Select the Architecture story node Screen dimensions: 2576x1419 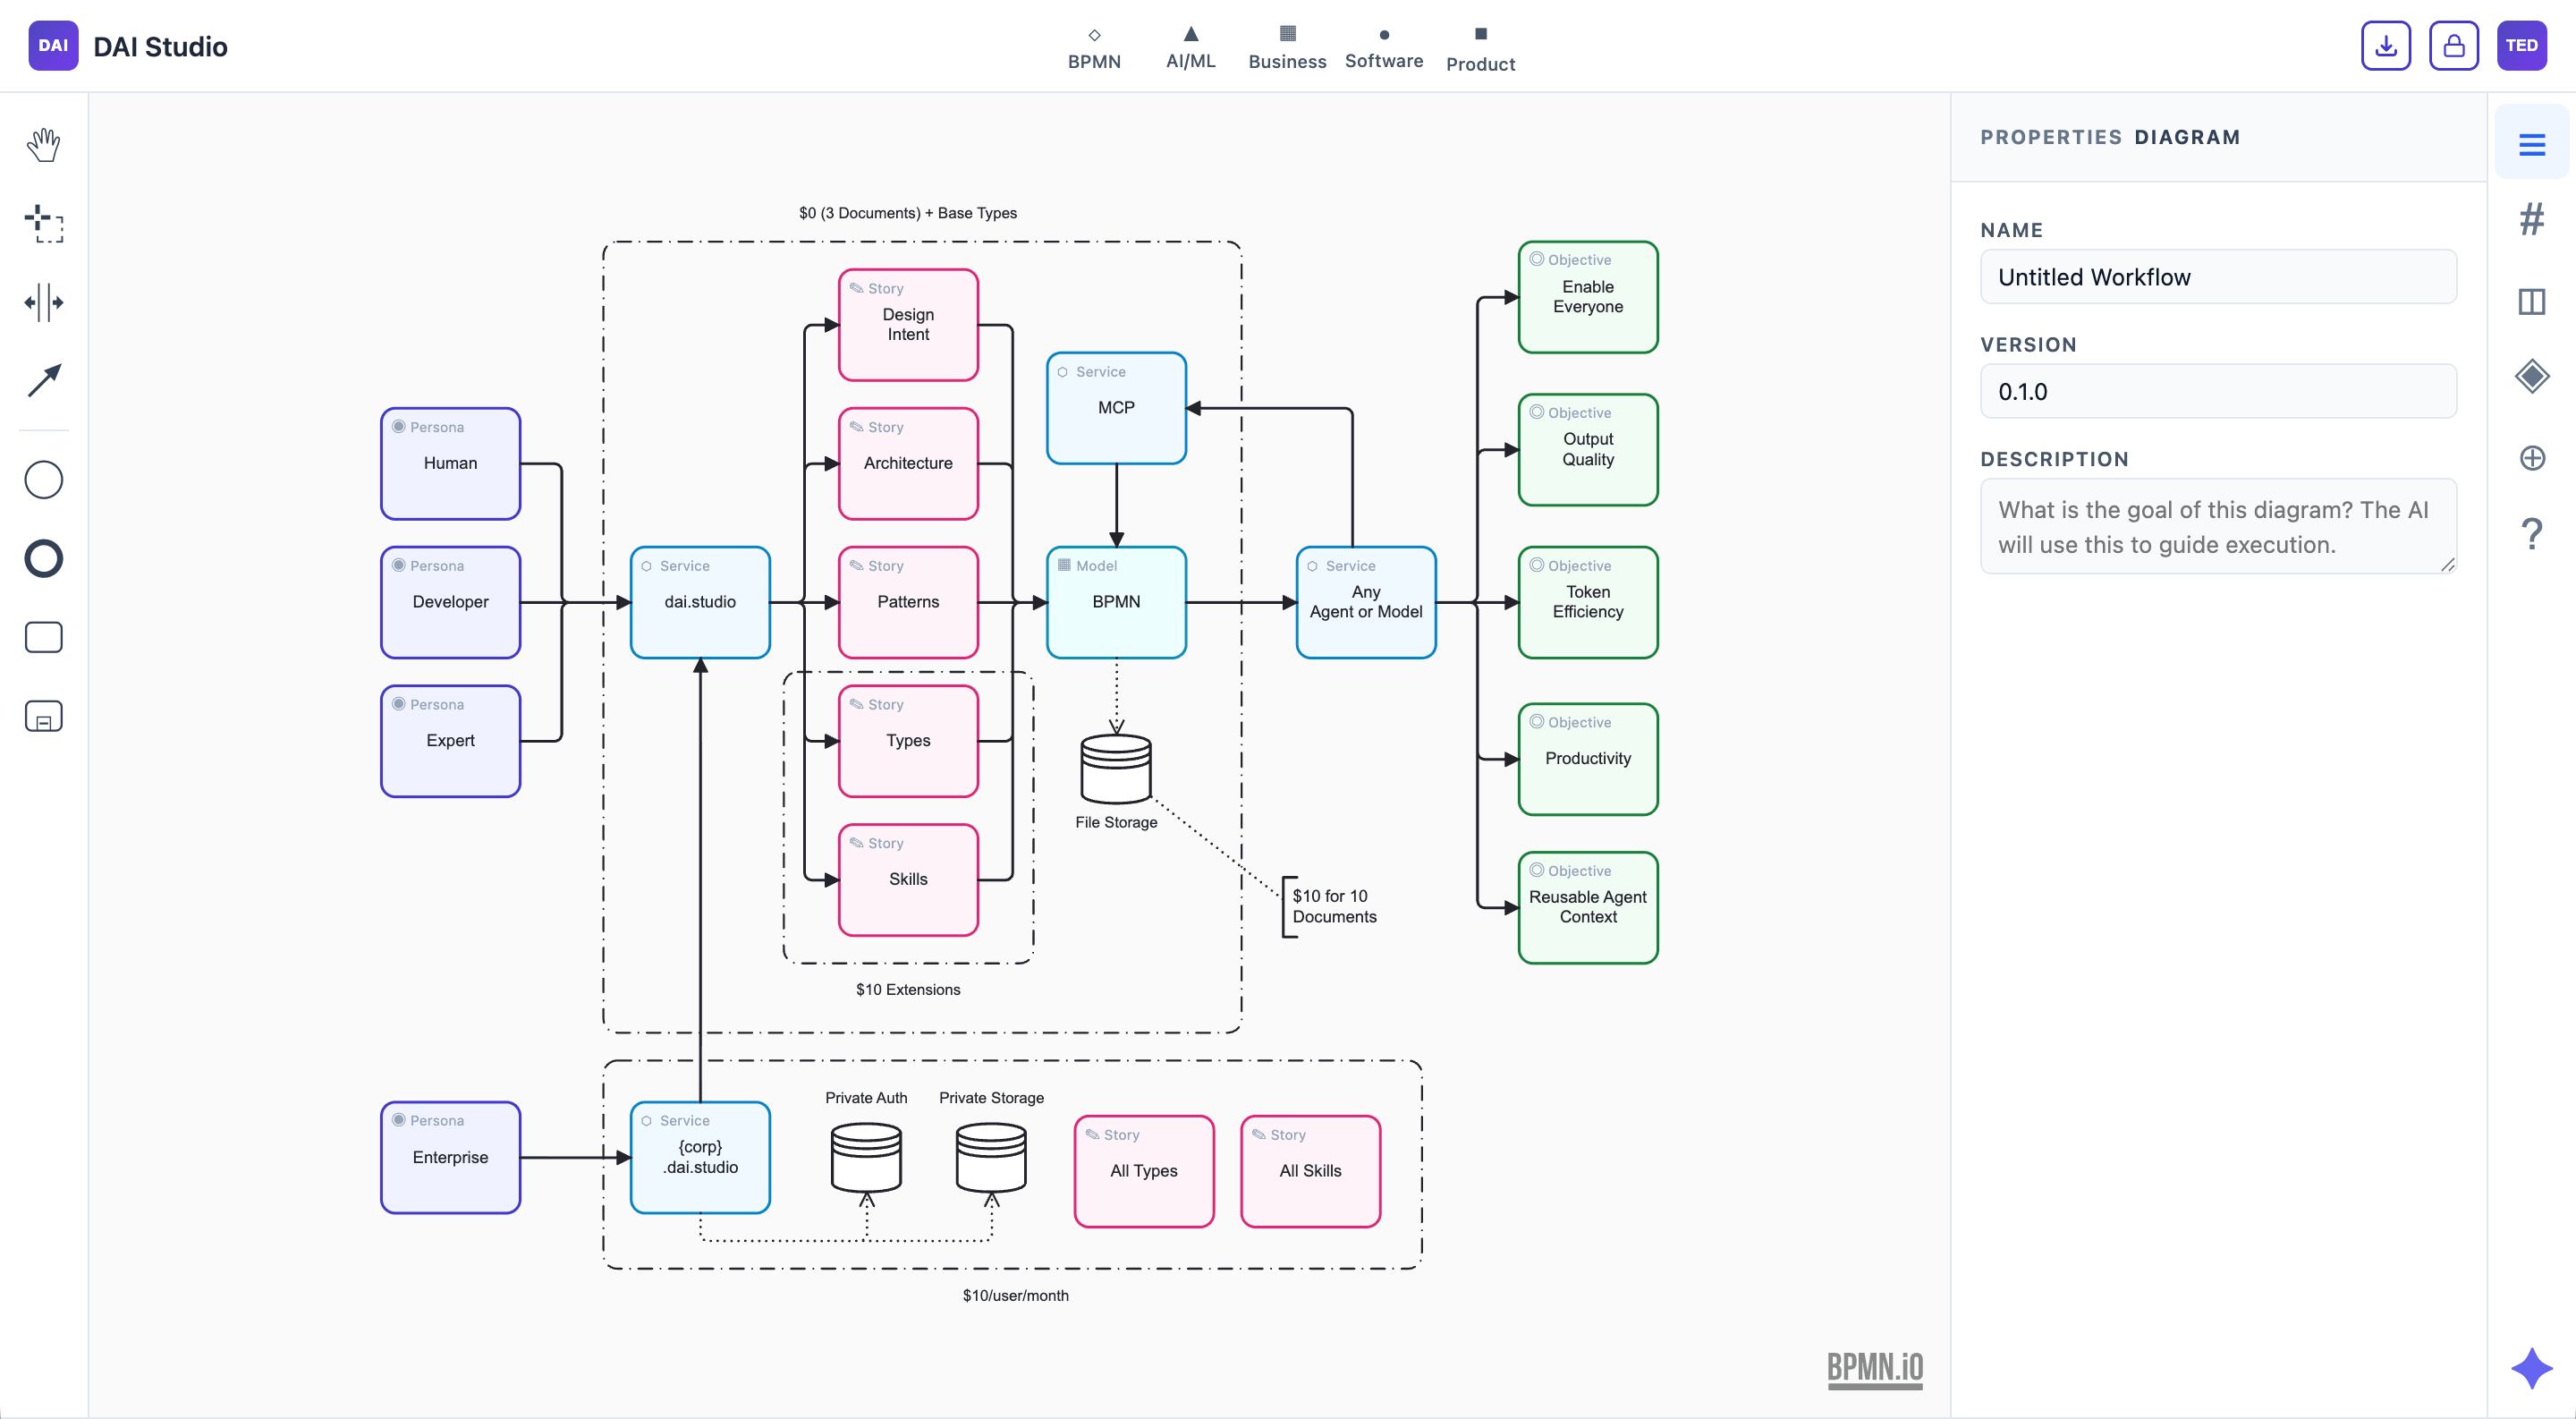pos(908,463)
